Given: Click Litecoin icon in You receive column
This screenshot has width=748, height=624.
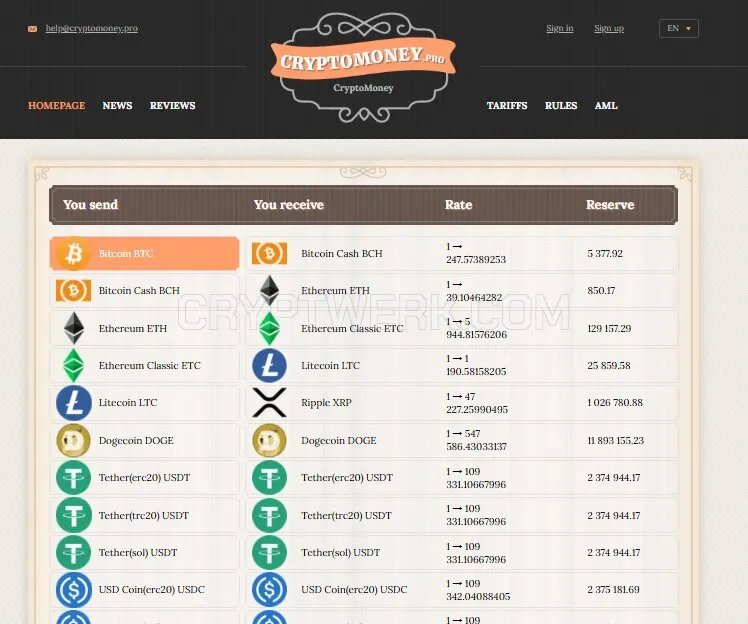Looking at the screenshot, I should (270, 365).
